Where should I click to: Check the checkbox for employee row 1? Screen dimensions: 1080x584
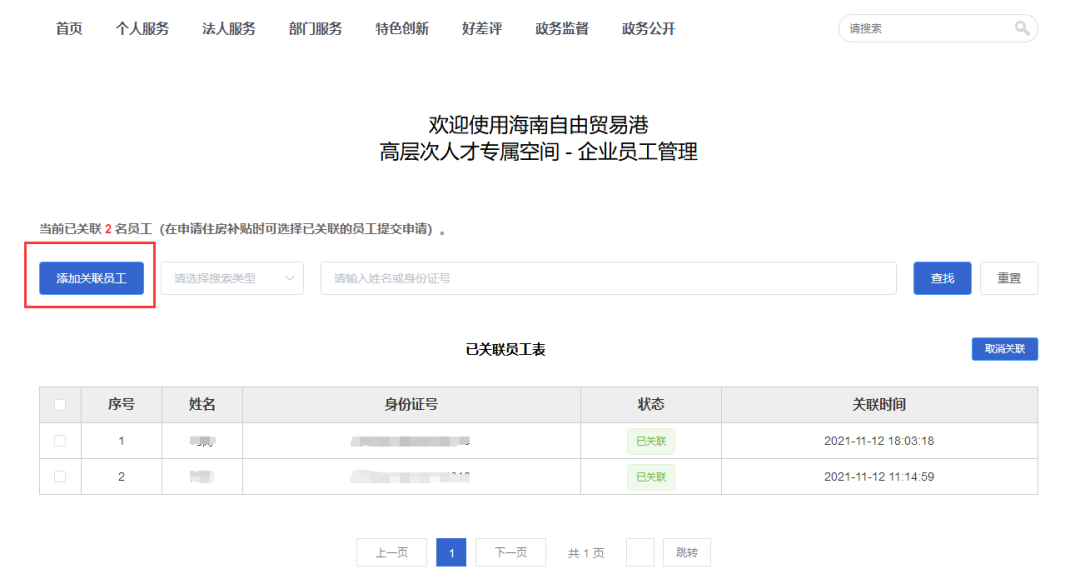pos(59,440)
